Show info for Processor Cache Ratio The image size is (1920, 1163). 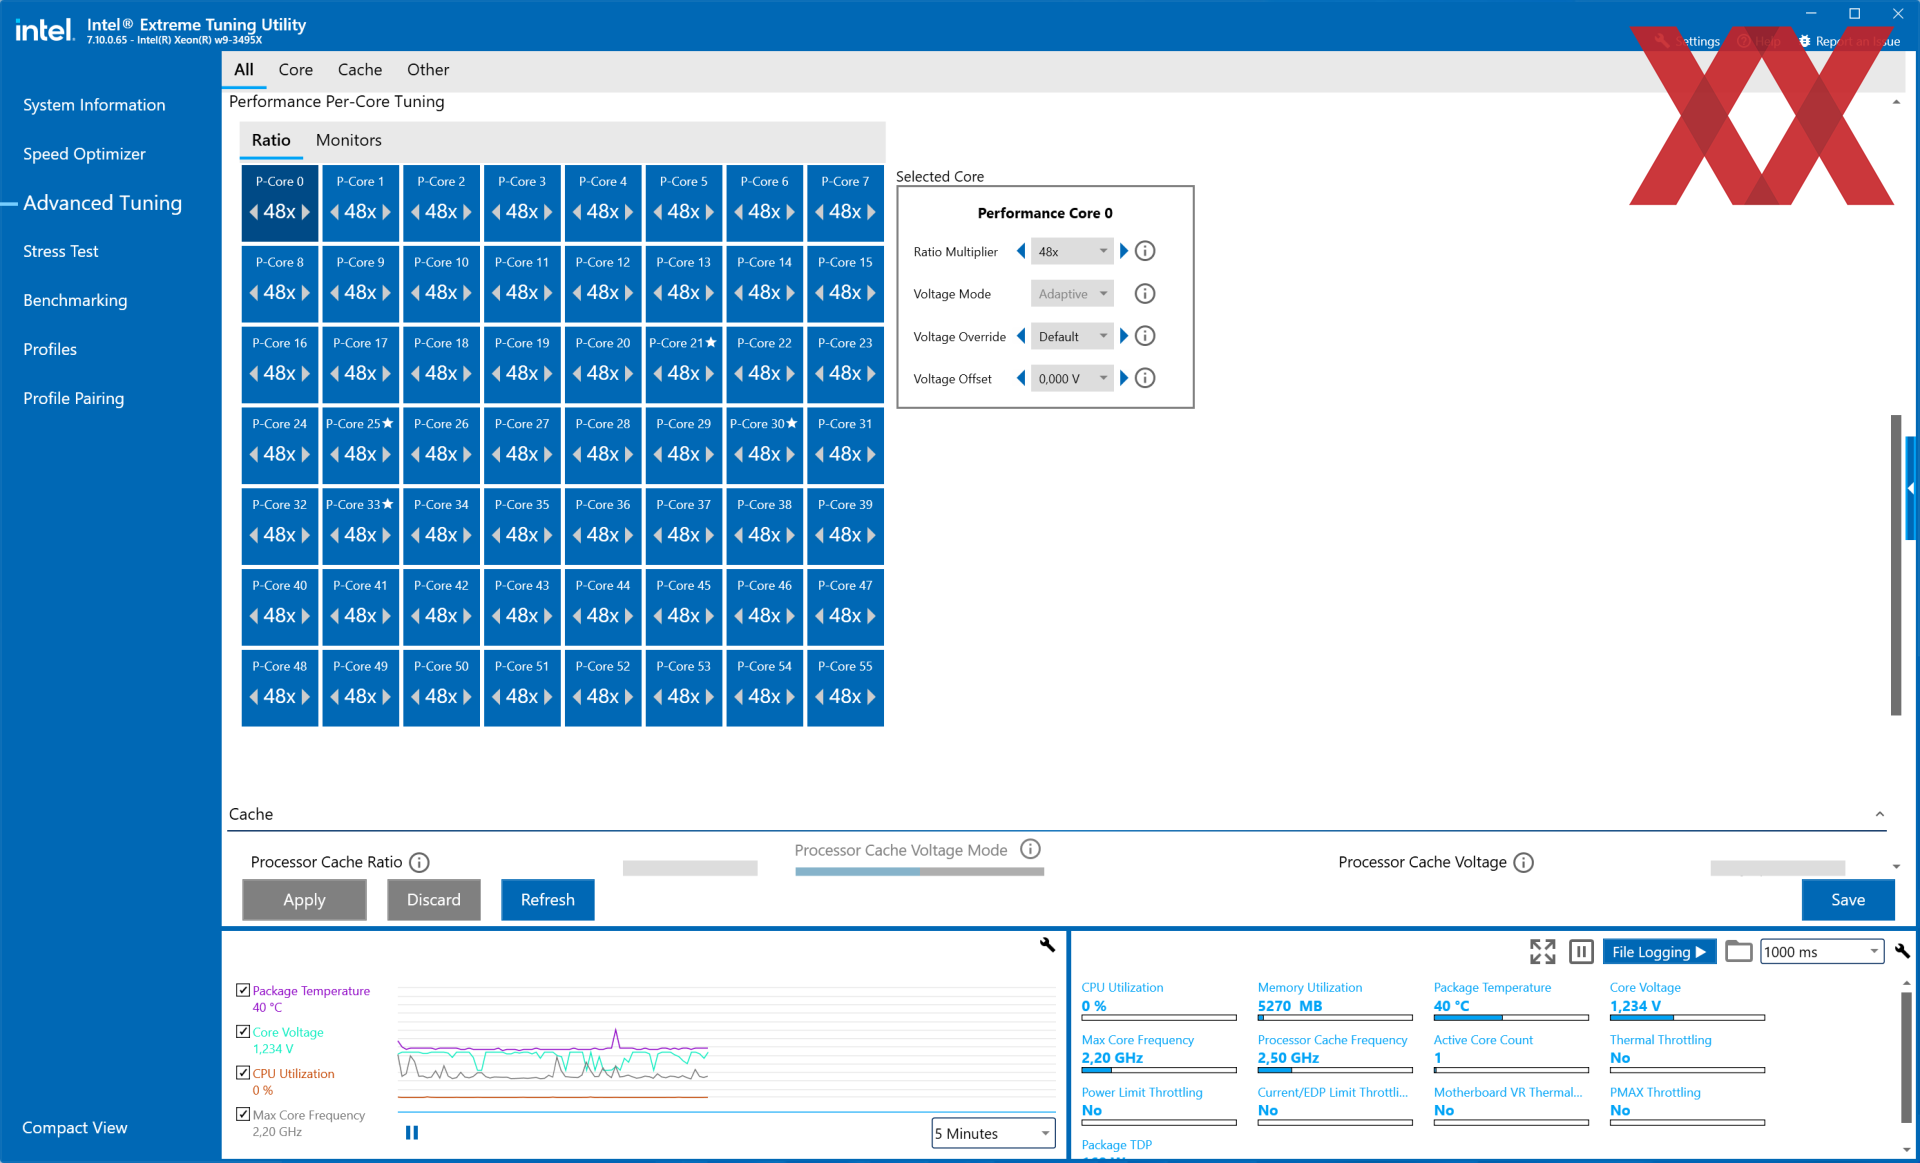tap(420, 862)
